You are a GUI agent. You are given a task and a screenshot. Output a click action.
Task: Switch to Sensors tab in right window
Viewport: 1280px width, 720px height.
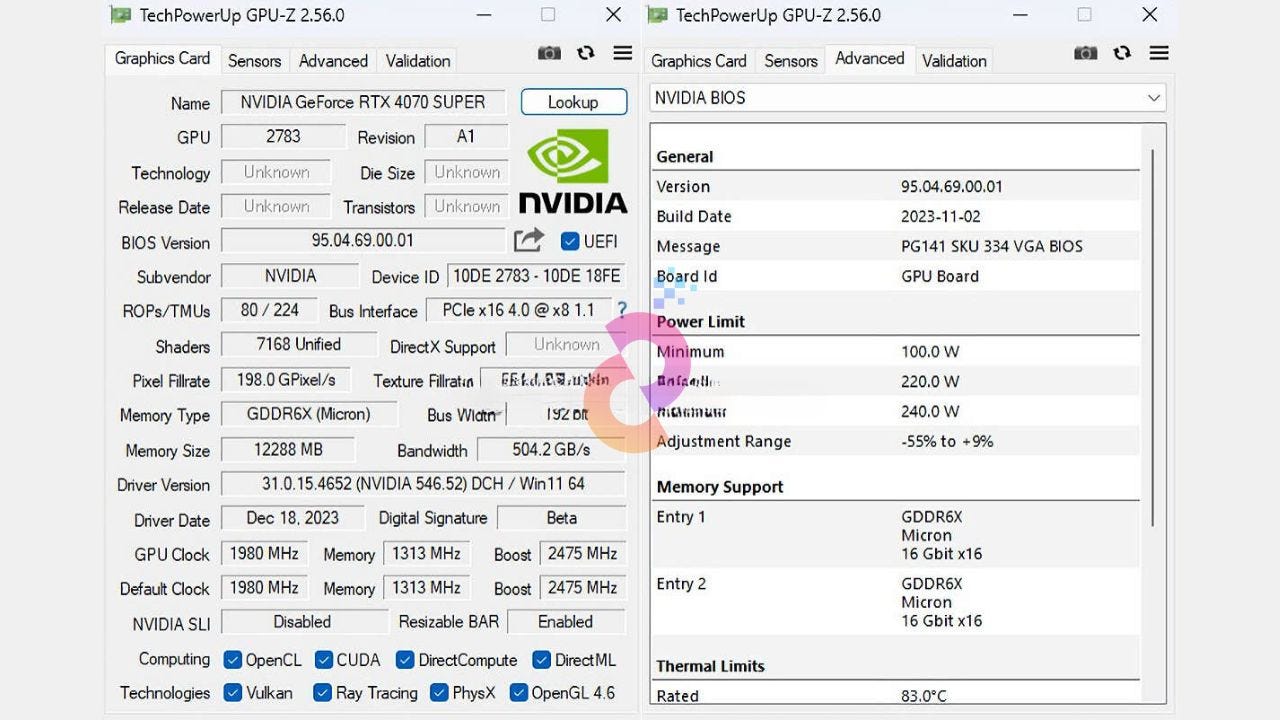791,60
